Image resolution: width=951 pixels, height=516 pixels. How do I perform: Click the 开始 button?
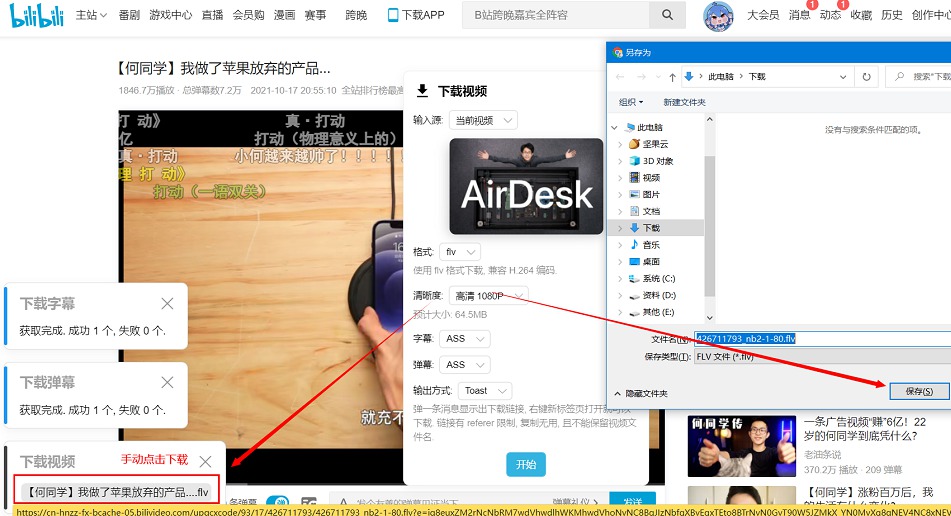(x=526, y=464)
